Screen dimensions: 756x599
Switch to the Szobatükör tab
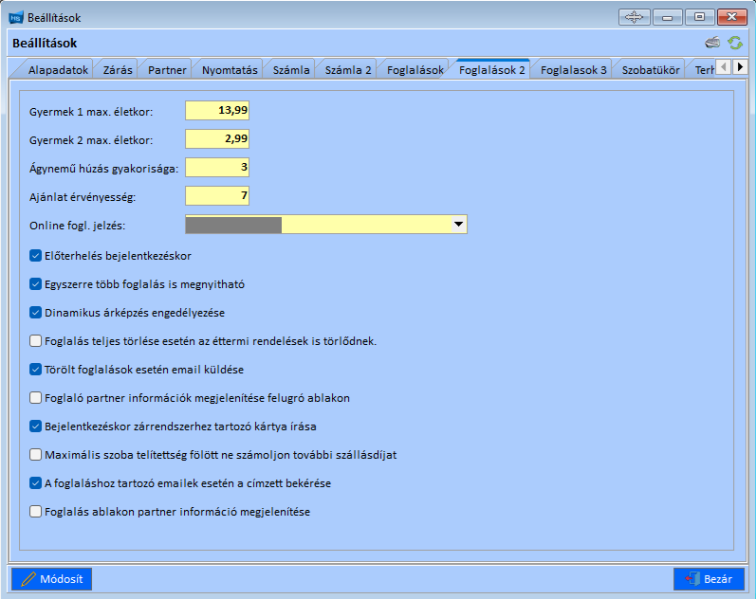click(x=650, y=70)
